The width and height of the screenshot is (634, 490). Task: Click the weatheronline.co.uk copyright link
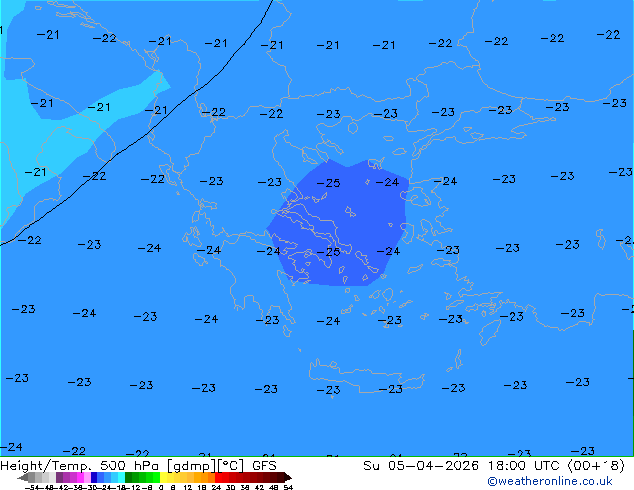550,481
